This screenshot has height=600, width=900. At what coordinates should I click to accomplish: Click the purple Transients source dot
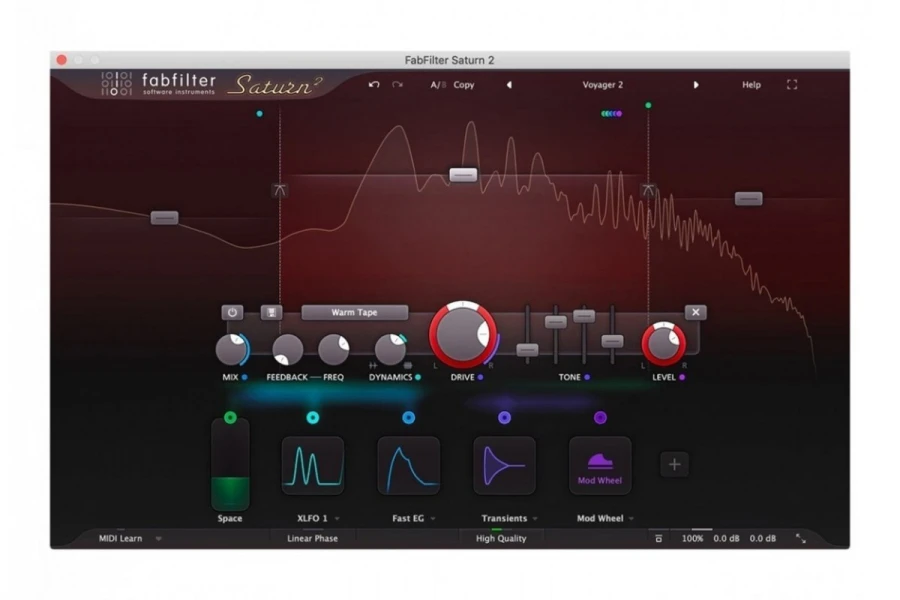coord(505,417)
